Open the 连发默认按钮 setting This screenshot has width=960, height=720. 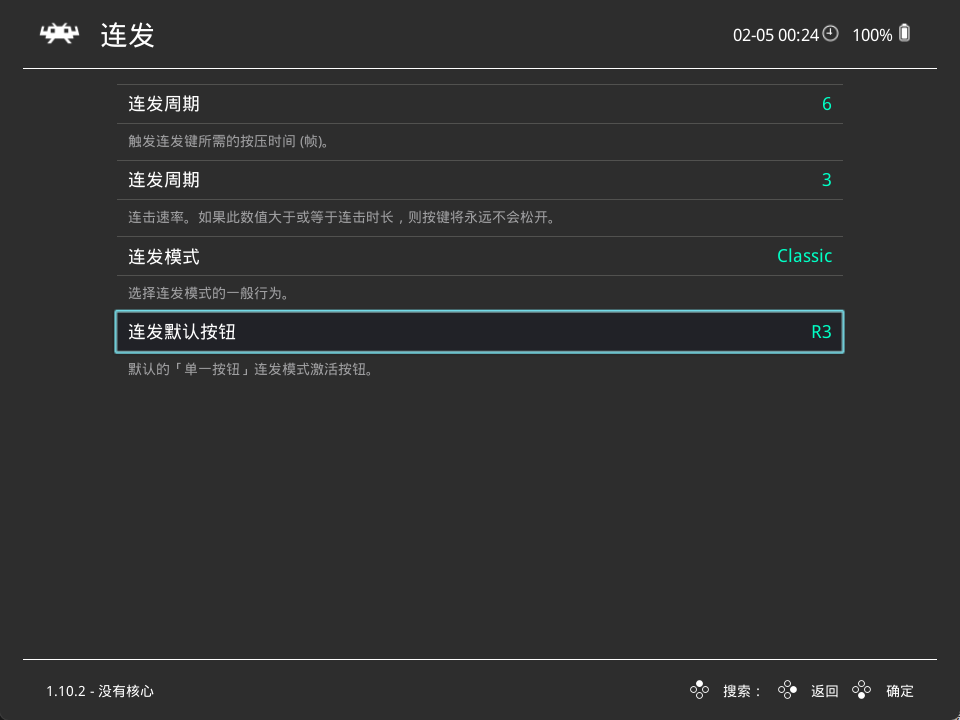point(479,332)
